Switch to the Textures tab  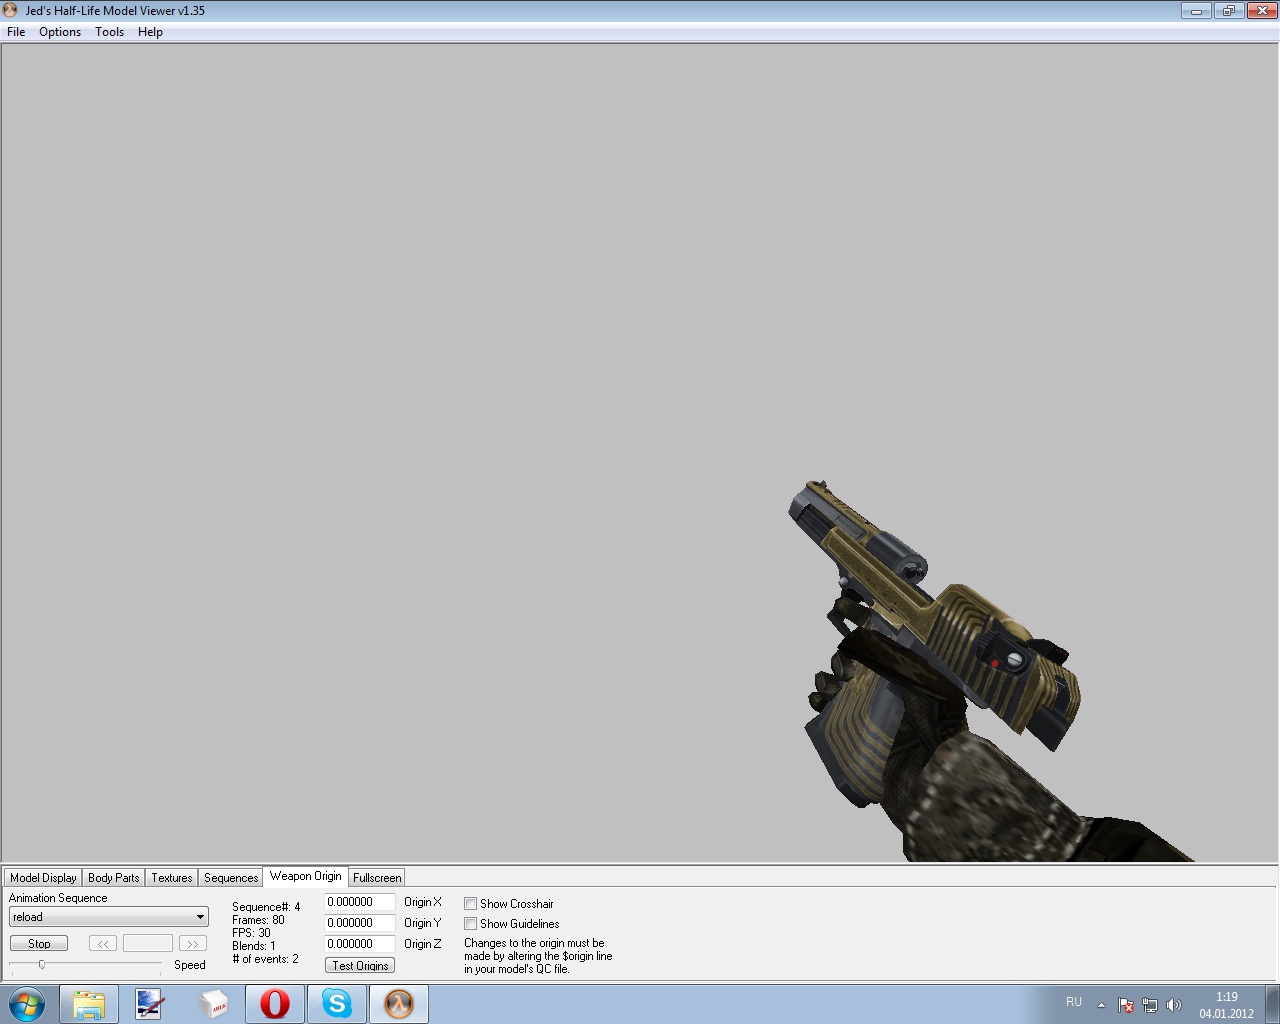pos(171,878)
